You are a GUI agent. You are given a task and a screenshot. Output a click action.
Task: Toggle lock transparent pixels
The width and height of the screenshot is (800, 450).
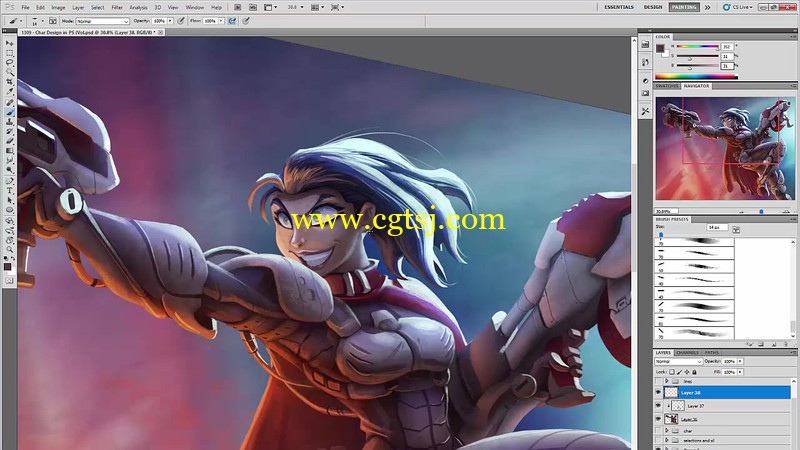coord(672,372)
